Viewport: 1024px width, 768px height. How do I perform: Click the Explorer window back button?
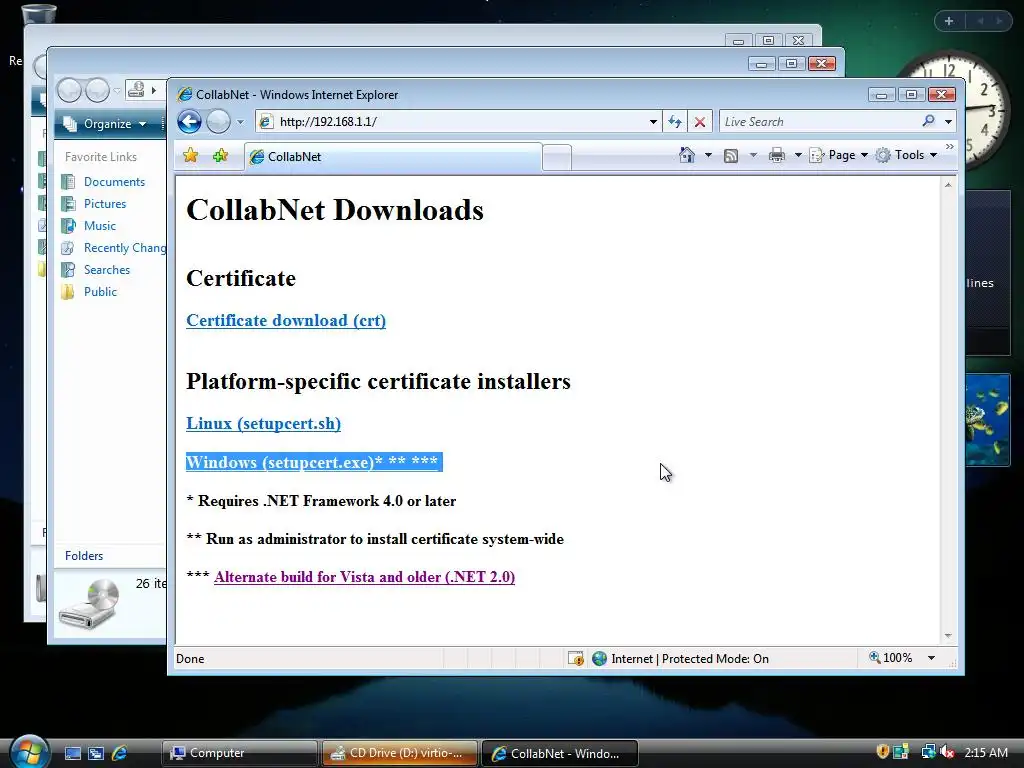coord(69,90)
